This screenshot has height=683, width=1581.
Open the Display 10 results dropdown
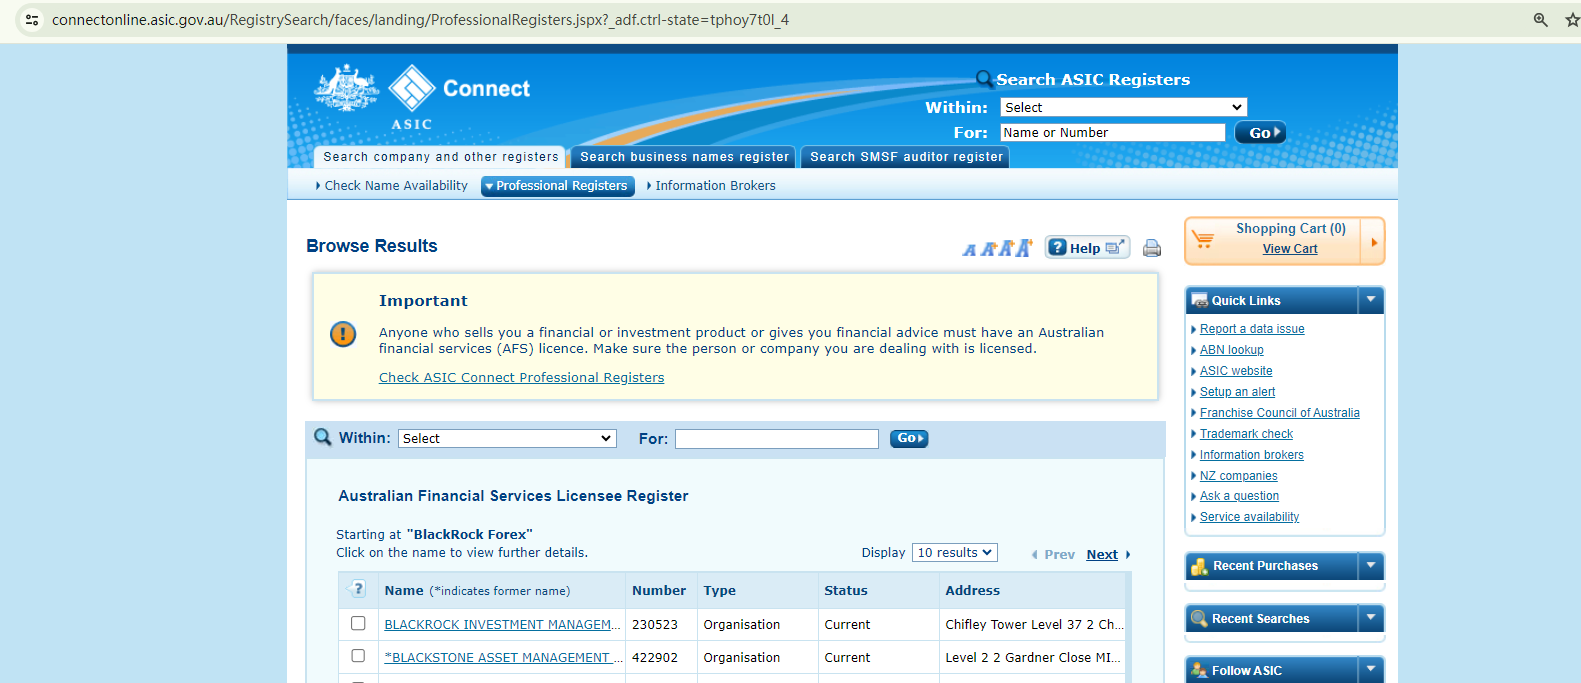coord(955,553)
